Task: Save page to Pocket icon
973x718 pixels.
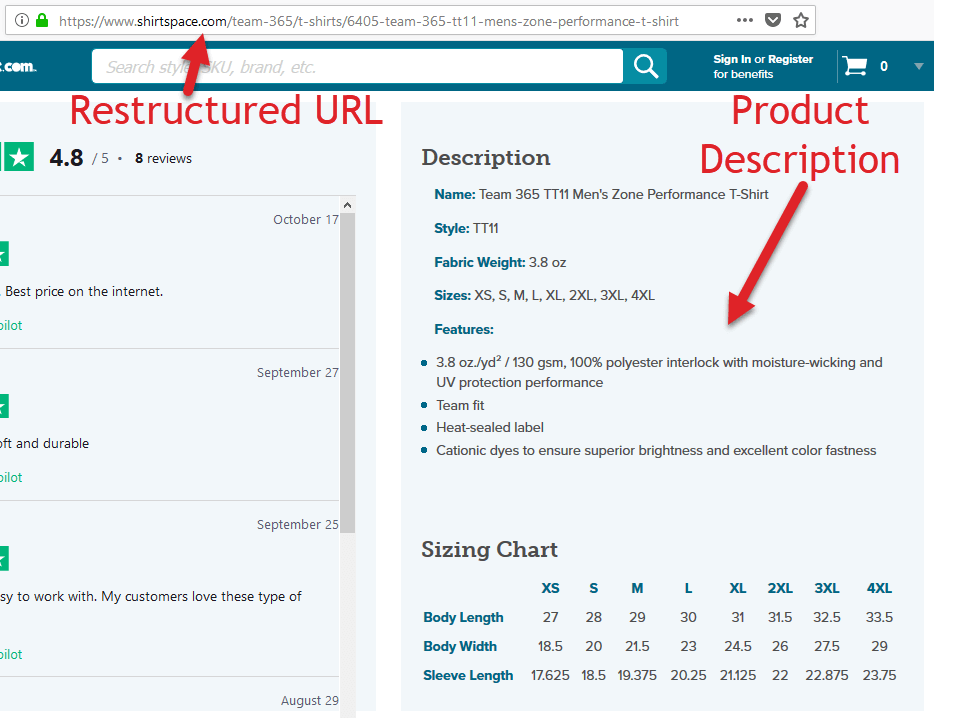Action: [x=773, y=20]
